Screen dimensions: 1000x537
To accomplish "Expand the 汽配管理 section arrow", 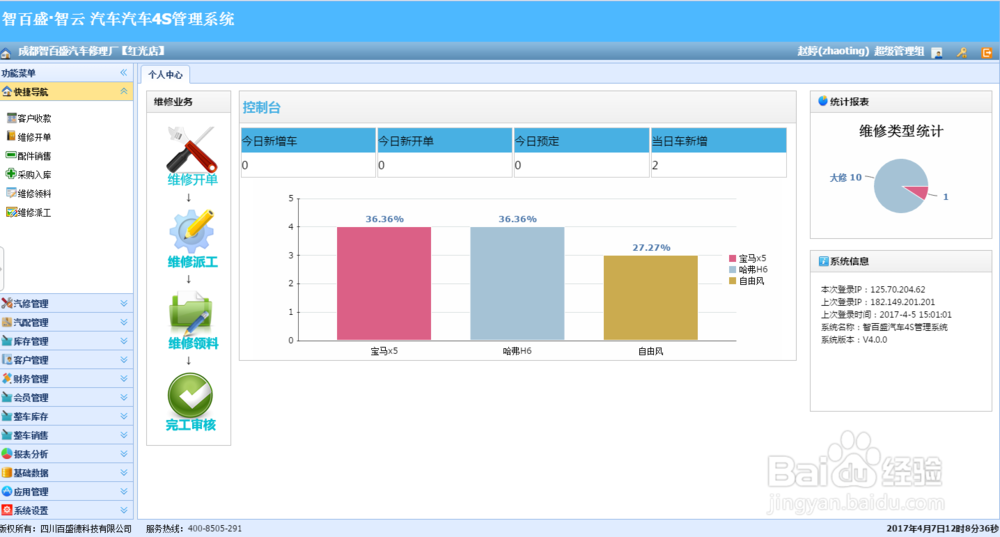I will (124, 322).
